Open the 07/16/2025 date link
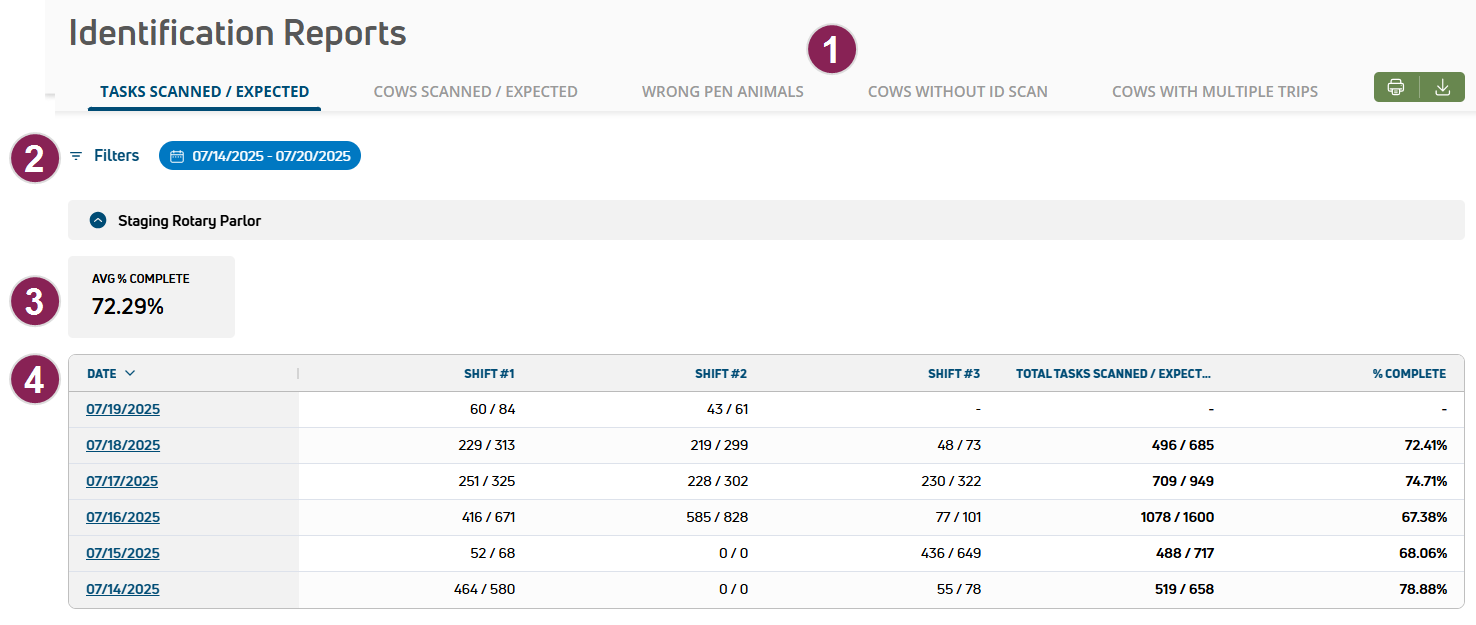The height and width of the screenshot is (625, 1476). [123, 517]
